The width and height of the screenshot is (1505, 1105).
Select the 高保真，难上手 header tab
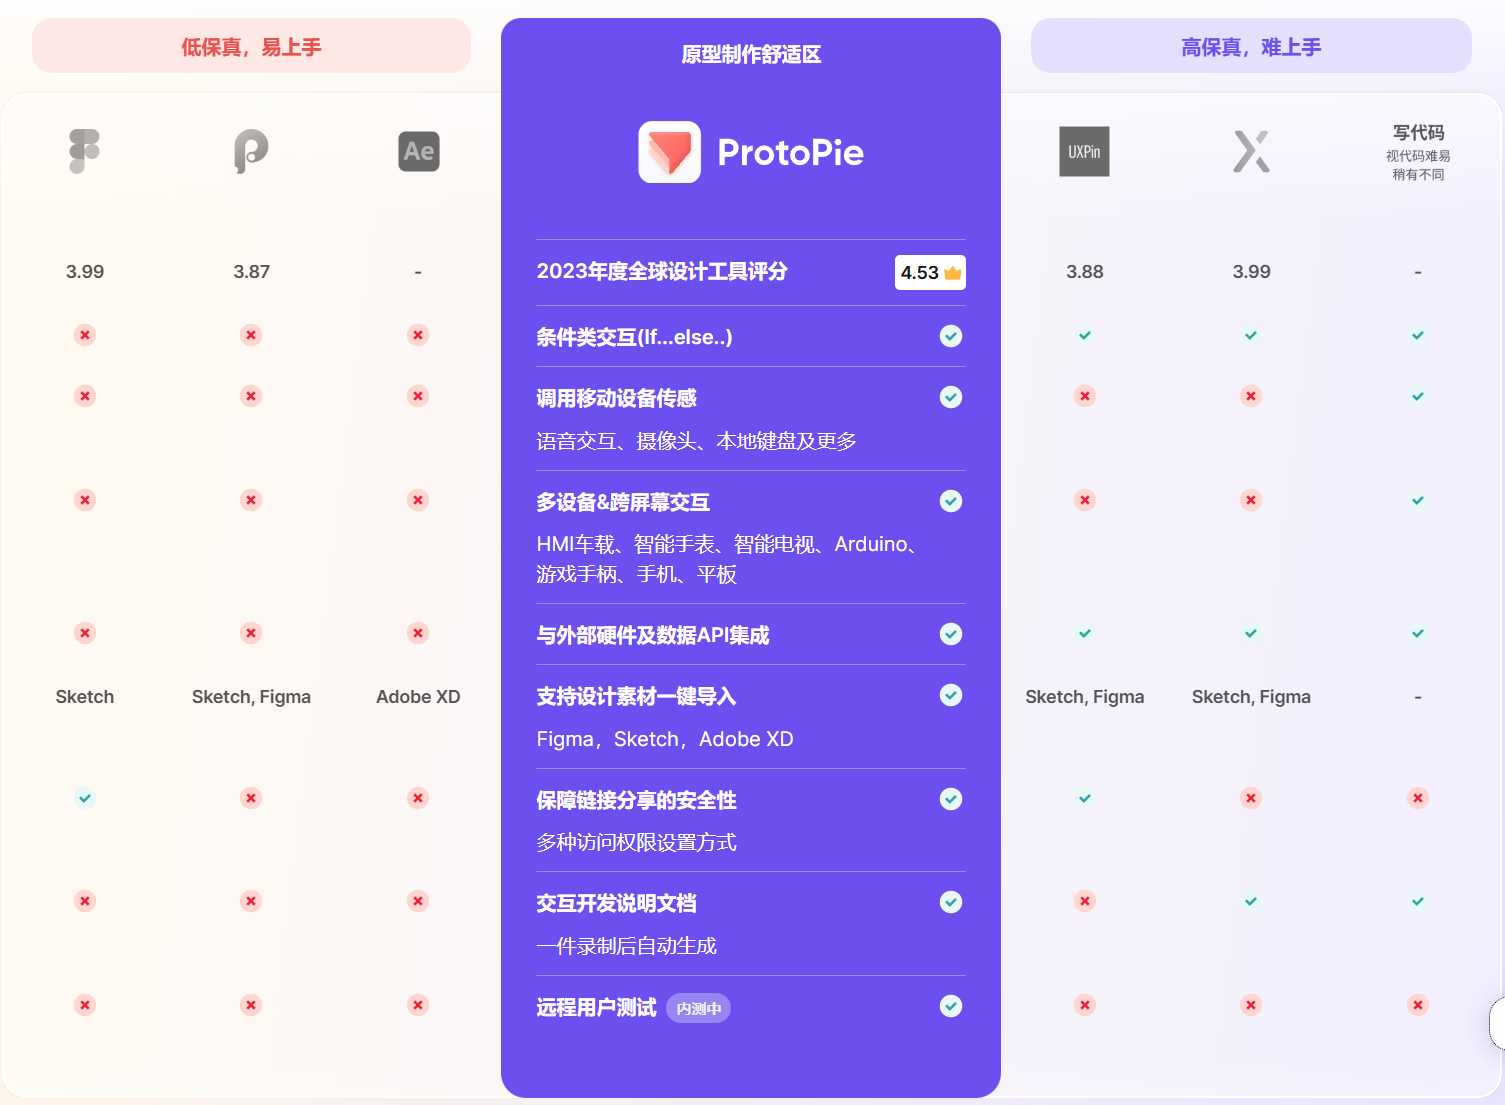[1251, 46]
